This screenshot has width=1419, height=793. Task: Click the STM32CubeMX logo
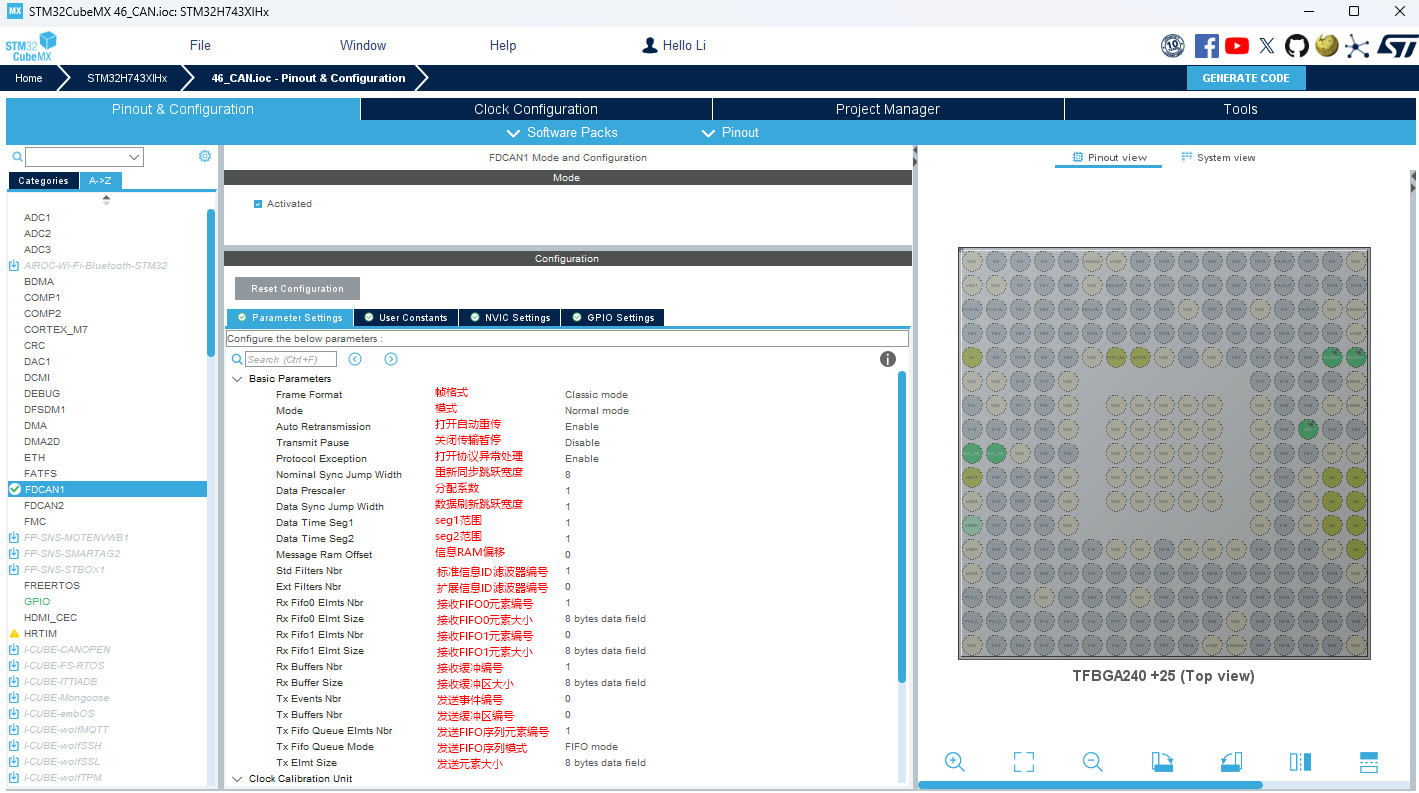coord(31,46)
